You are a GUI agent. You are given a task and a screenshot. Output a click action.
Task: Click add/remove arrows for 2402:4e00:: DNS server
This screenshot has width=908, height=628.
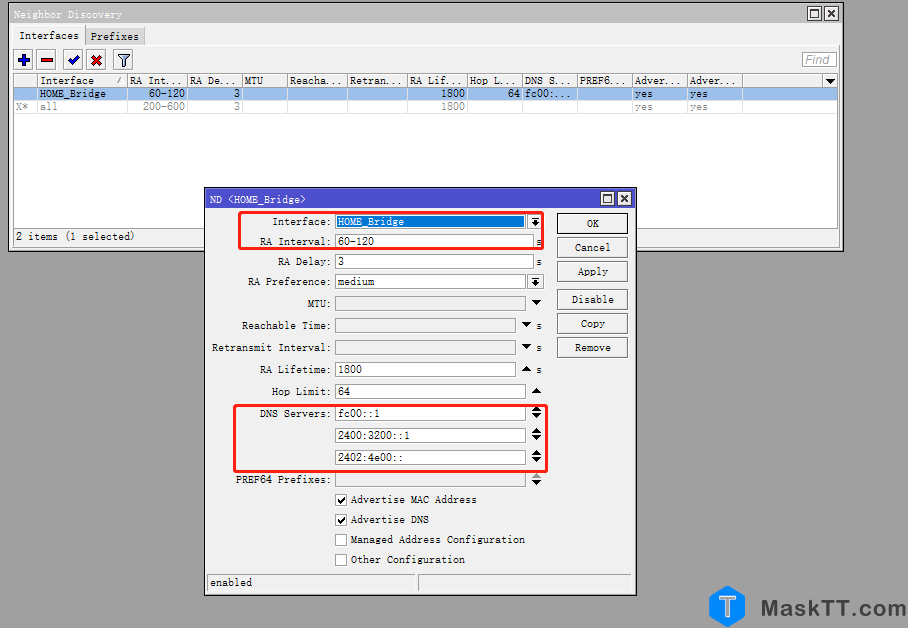click(x=536, y=457)
